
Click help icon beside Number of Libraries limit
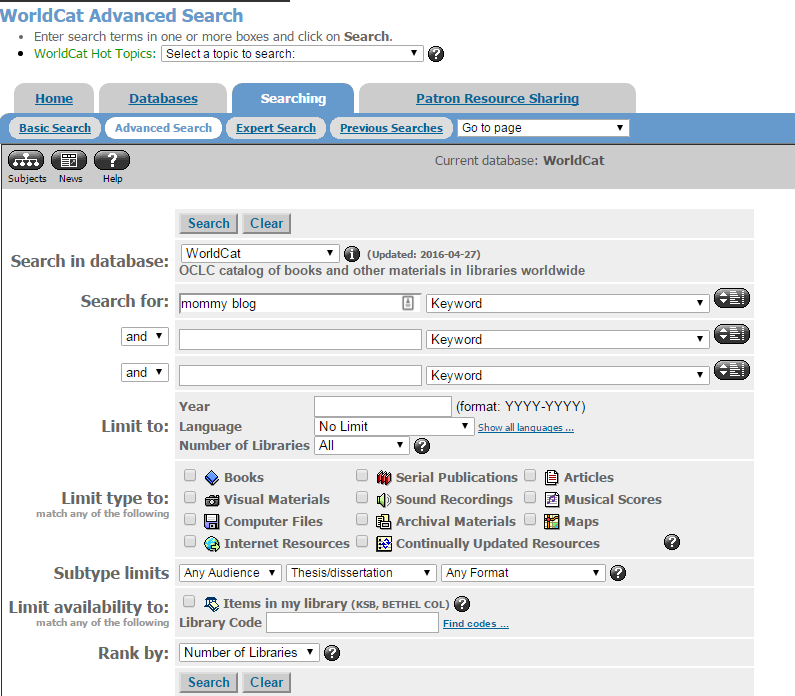tap(422, 446)
